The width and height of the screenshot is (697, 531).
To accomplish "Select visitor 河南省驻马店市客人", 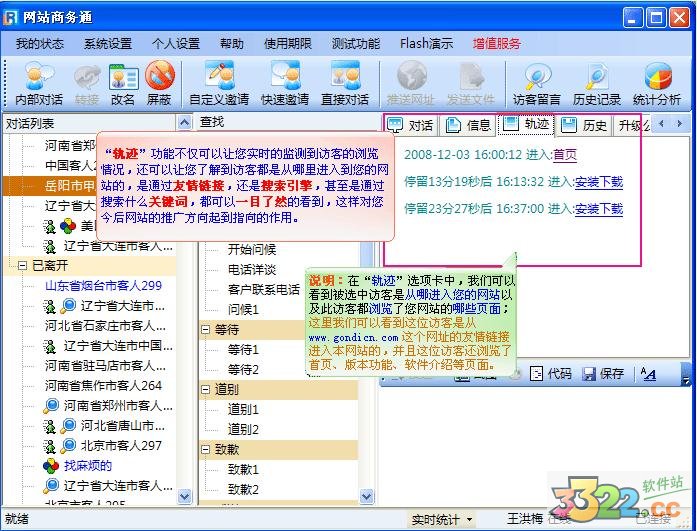I will (105, 365).
